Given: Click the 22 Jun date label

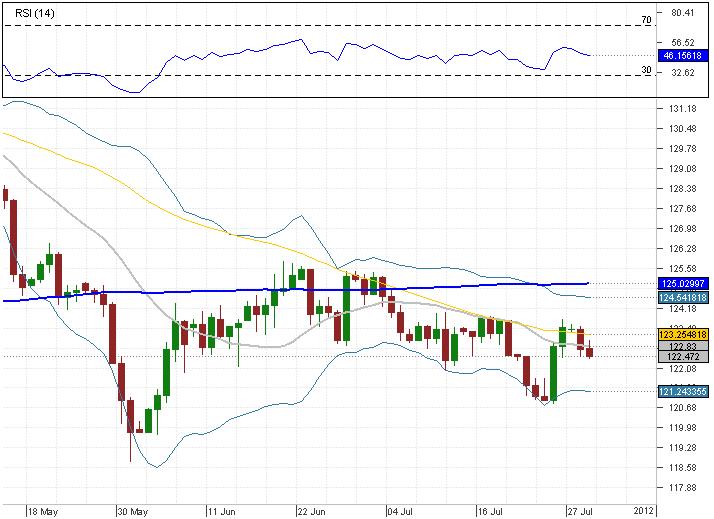Looking at the screenshot, I should point(310,509).
